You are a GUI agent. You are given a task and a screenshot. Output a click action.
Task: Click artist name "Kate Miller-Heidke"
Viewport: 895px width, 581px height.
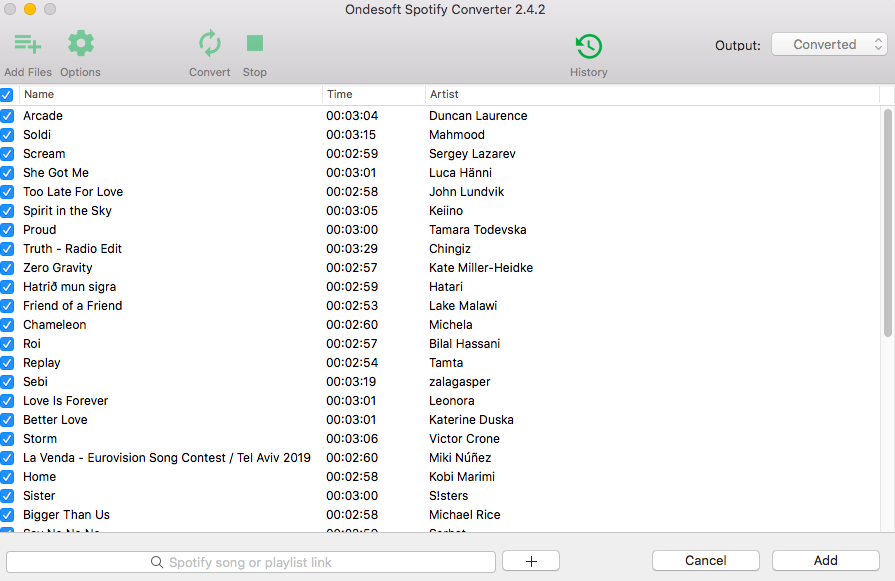click(x=481, y=268)
